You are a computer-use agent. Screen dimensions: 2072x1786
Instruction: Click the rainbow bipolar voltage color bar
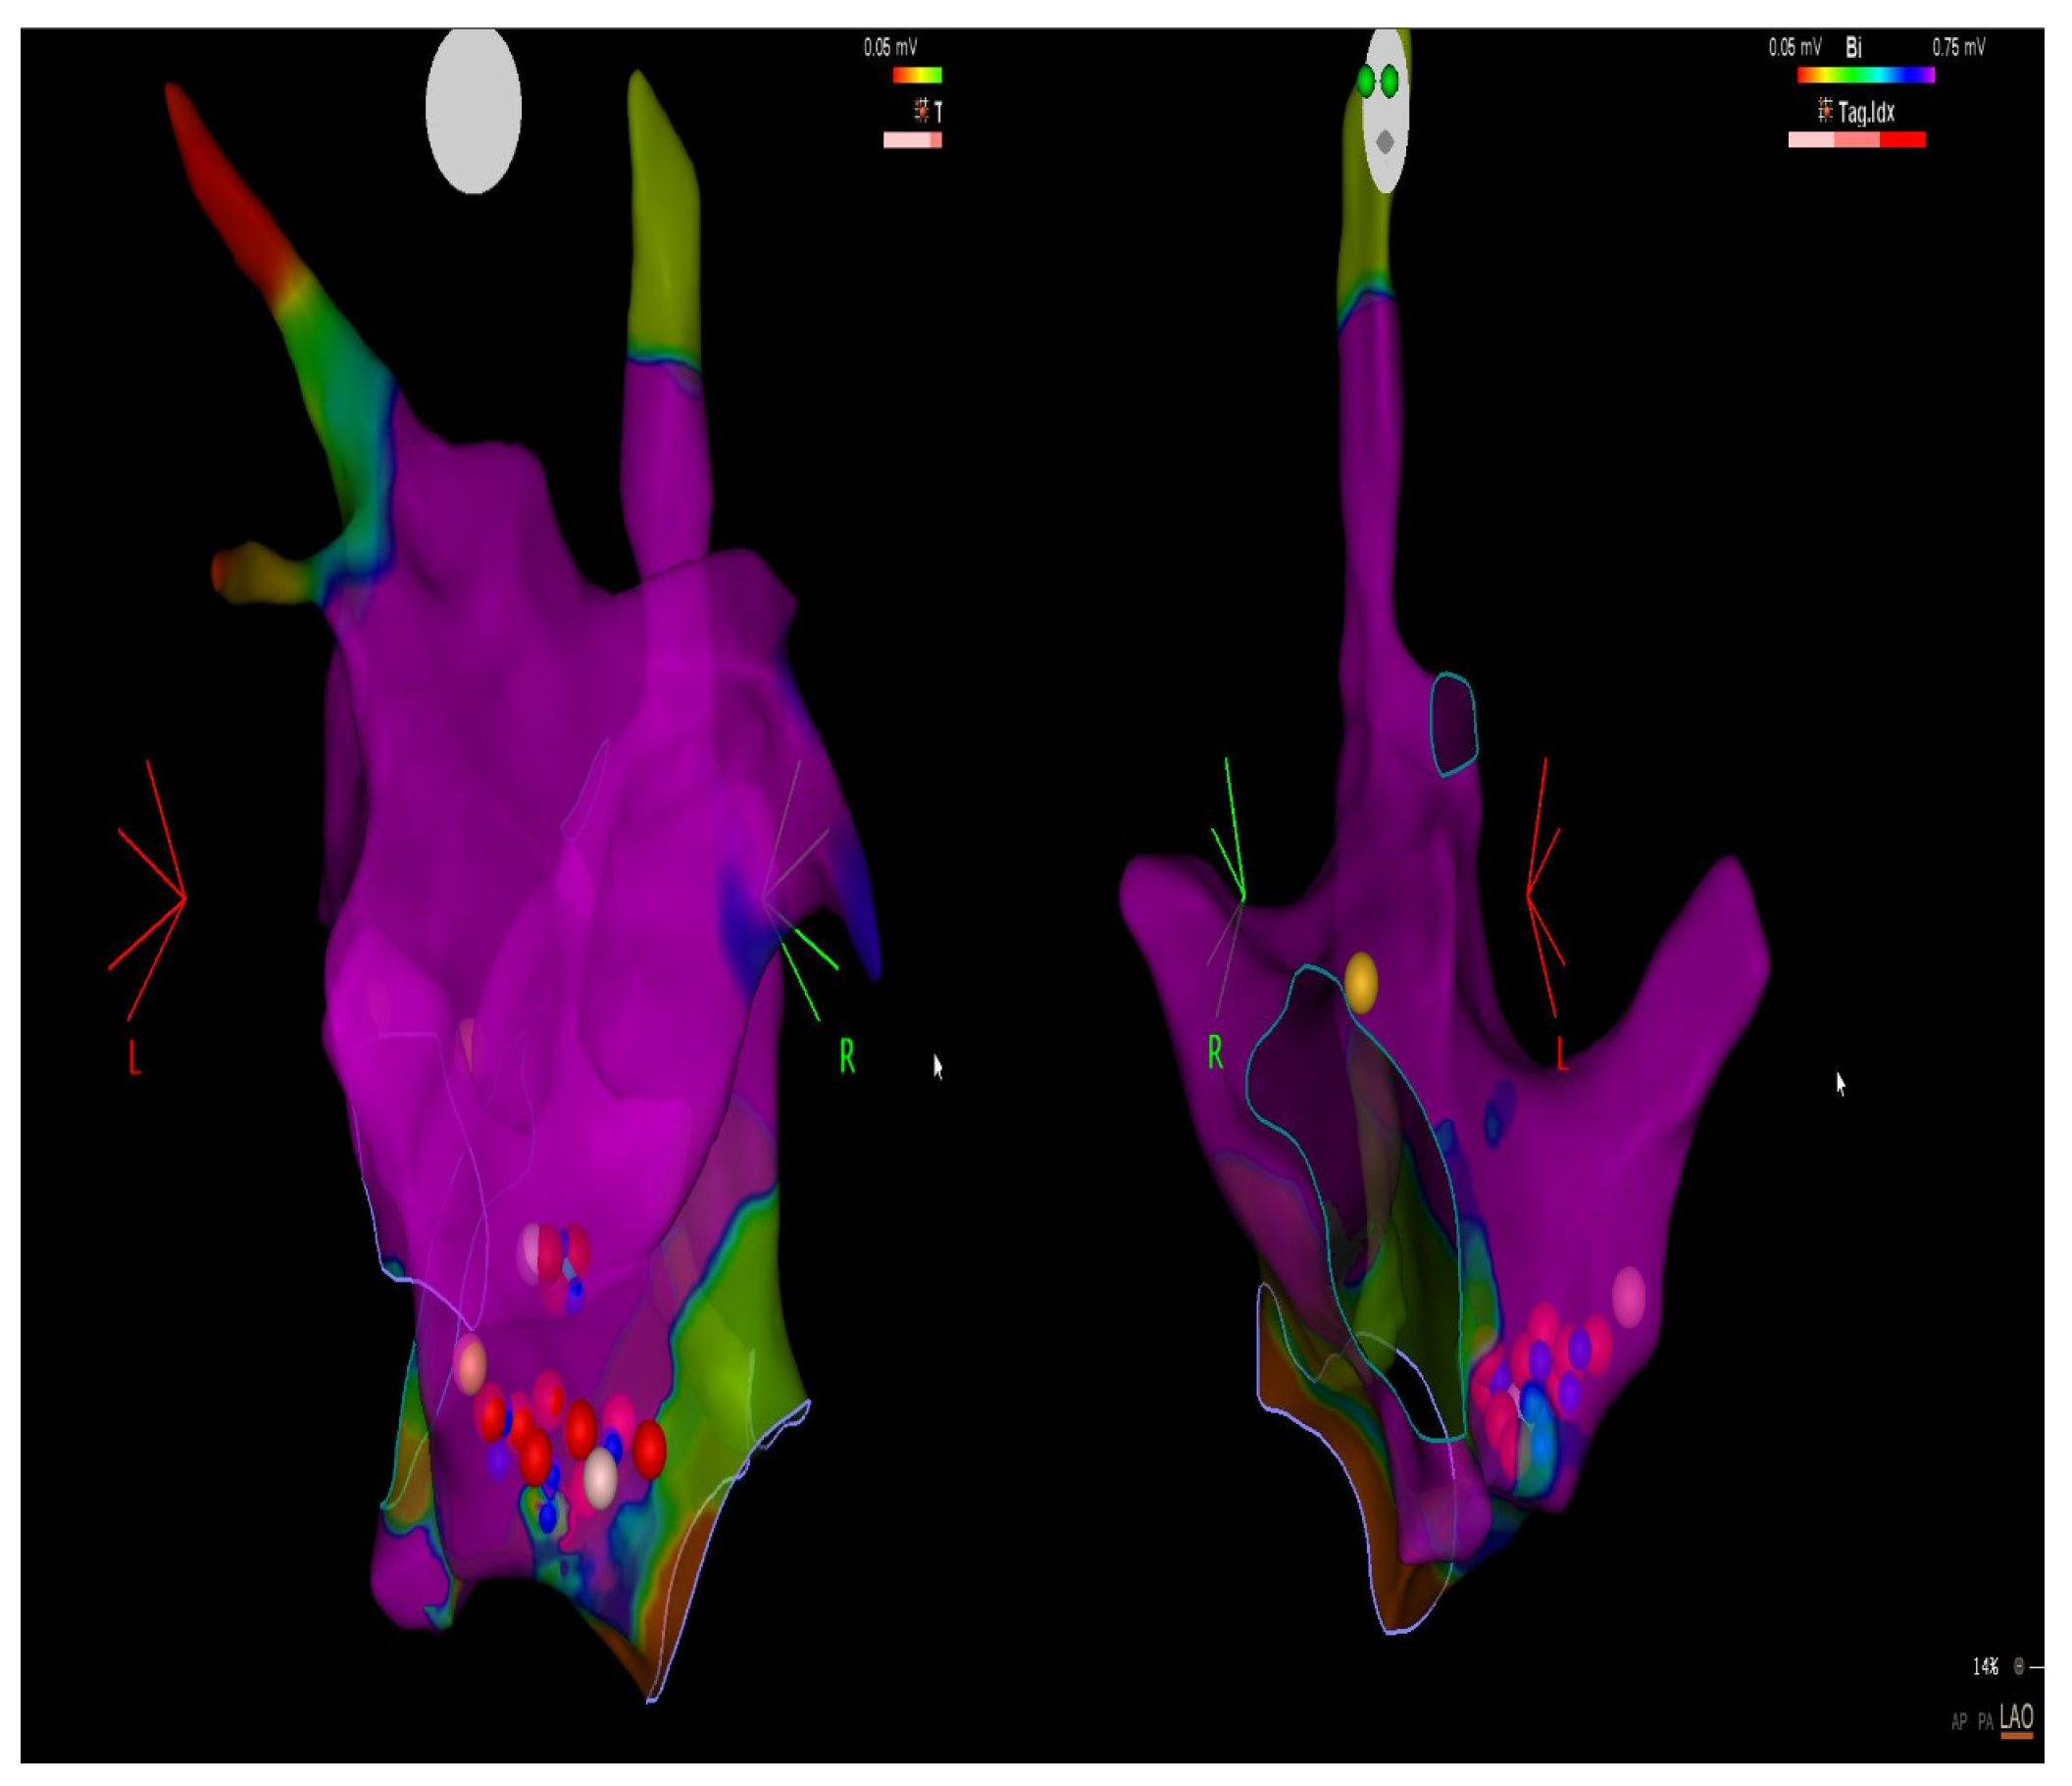click(1865, 75)
